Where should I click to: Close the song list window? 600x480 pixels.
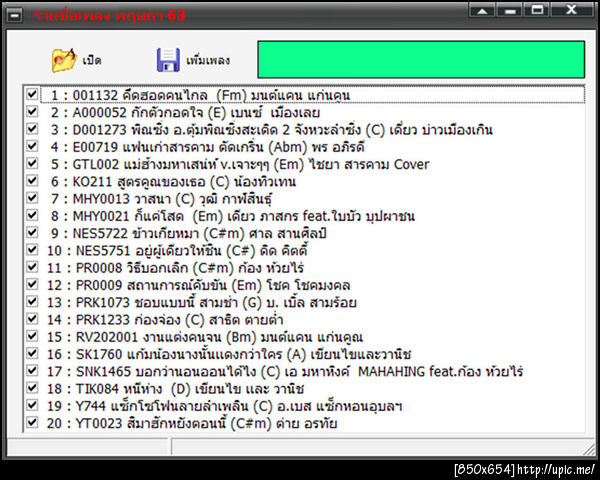pos(571,10)
